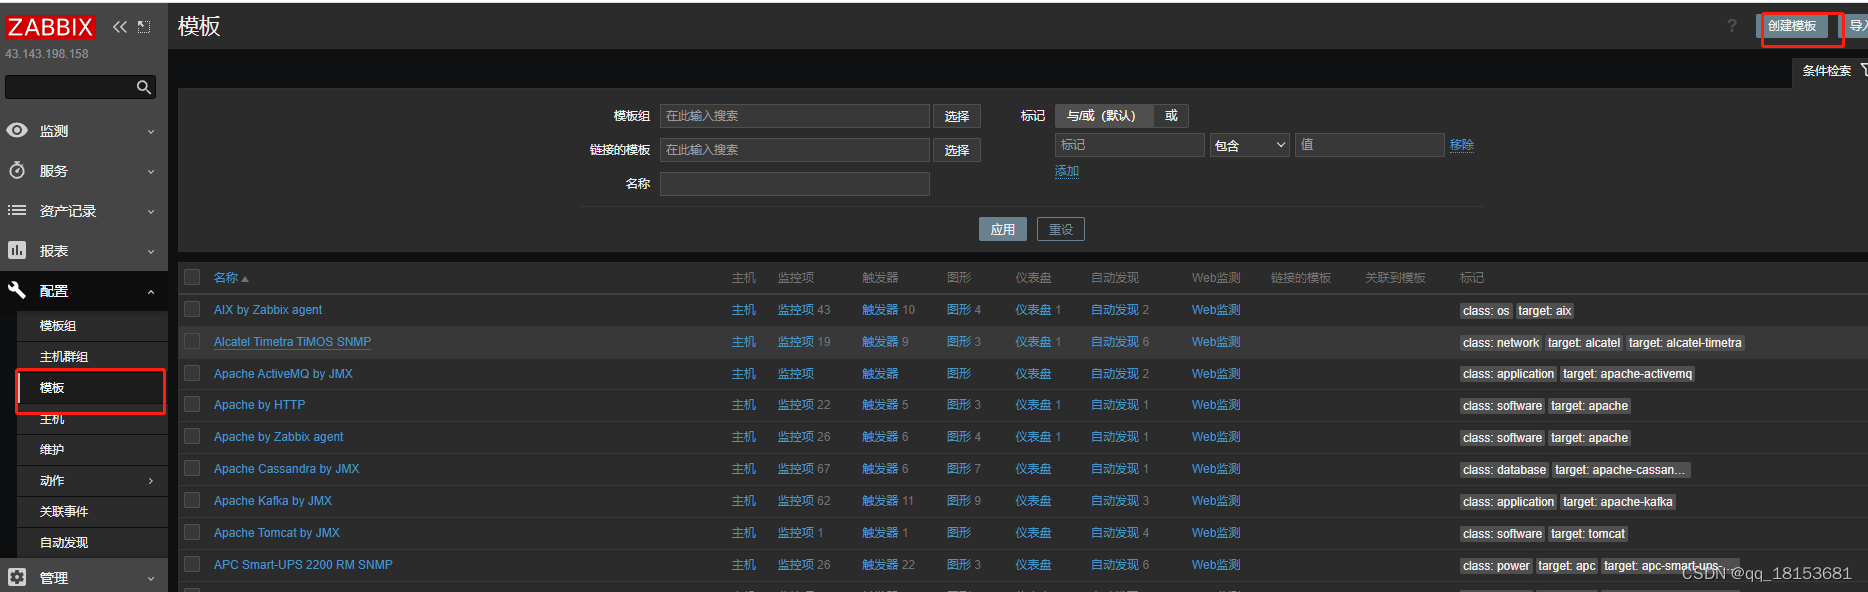This screenshot has width=1868, height=592.
Task: Click the gear icon for 管理
Action: 17,577
